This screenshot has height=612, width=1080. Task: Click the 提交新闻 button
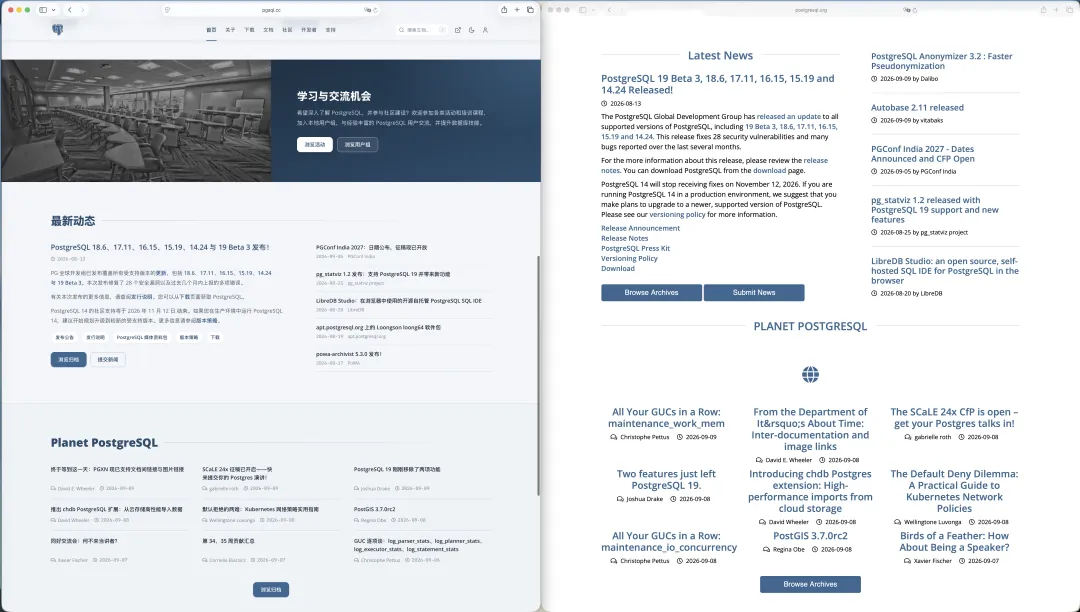point(108,359)
